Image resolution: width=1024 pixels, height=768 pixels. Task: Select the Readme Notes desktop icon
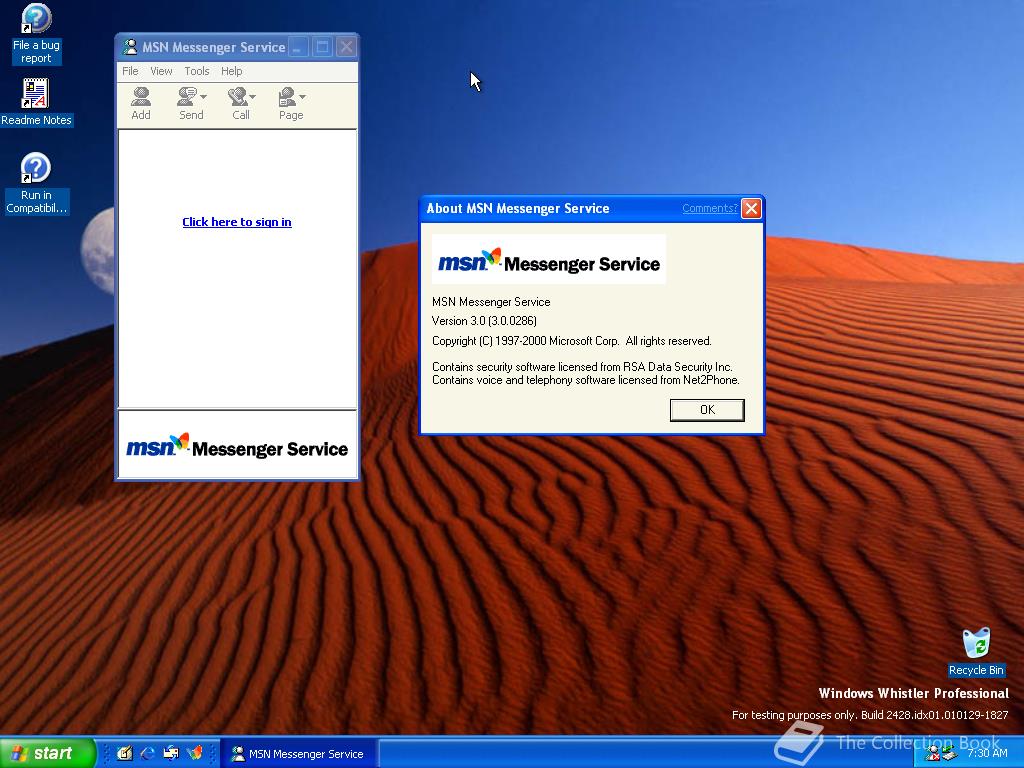[36, 103]
